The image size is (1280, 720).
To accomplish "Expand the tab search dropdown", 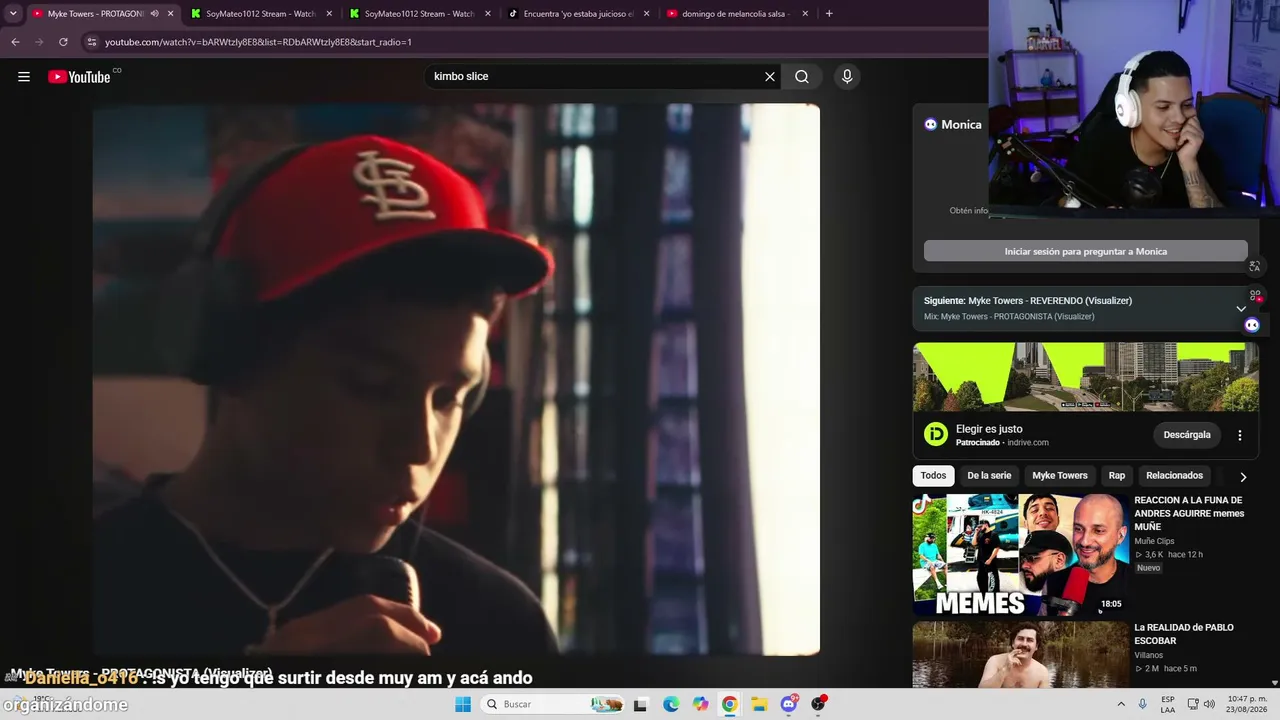I will [13, 14].
